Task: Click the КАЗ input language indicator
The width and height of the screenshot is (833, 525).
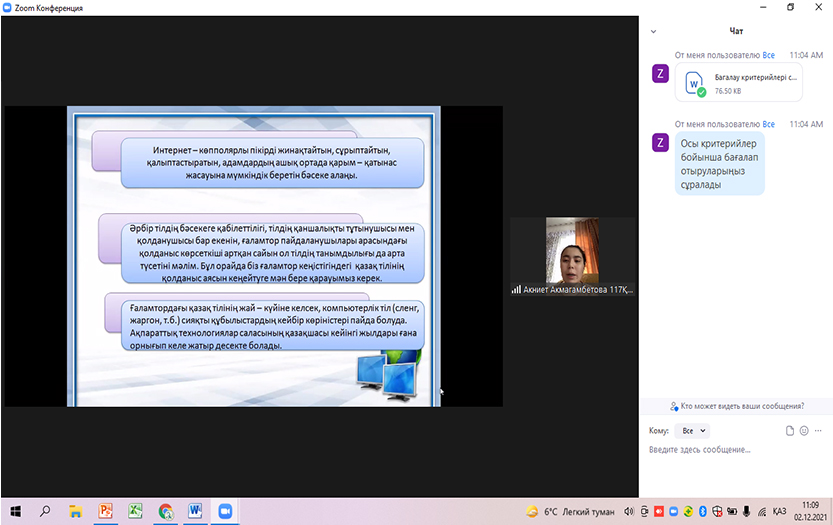Action: (779, 511)
